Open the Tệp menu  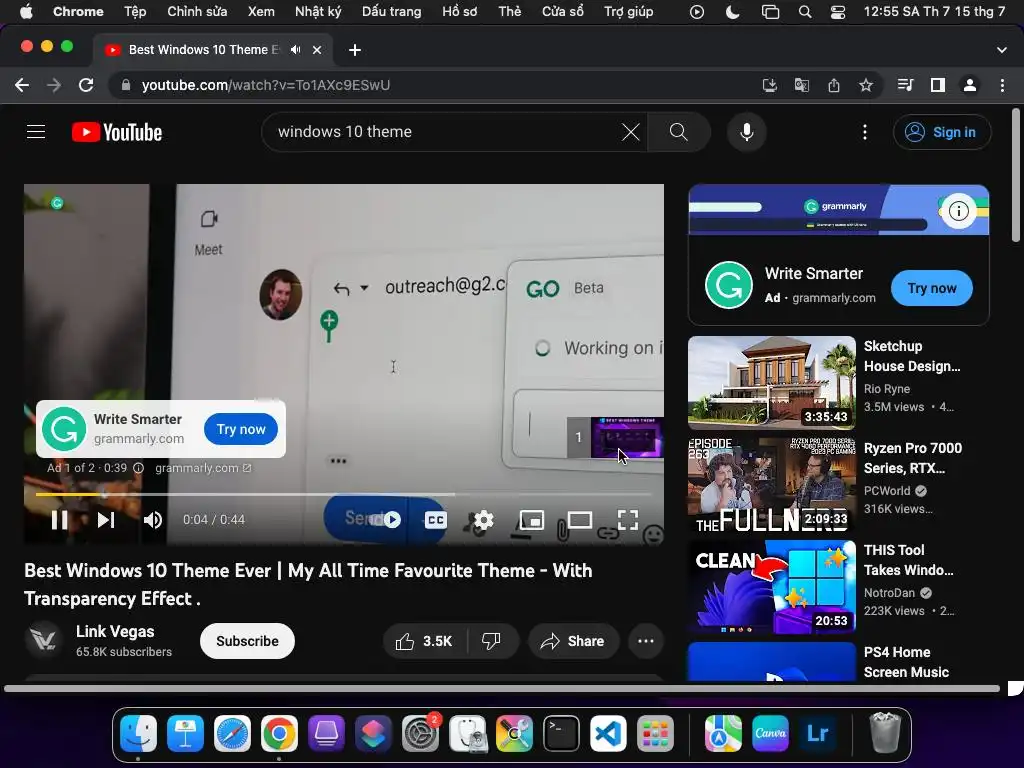point(135,11)
